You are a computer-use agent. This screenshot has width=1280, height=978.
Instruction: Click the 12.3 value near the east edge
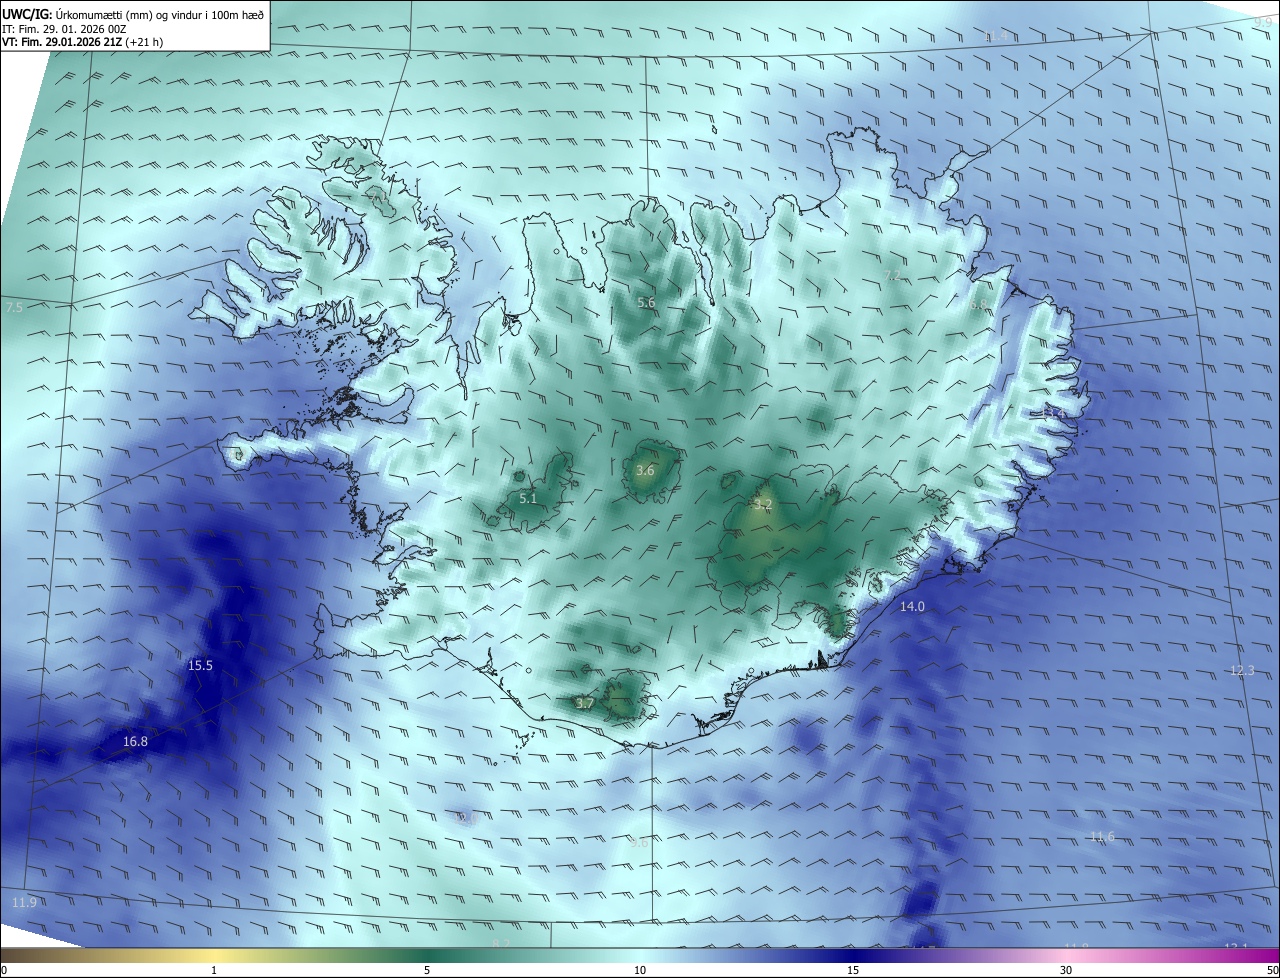tap(1241, 670)
